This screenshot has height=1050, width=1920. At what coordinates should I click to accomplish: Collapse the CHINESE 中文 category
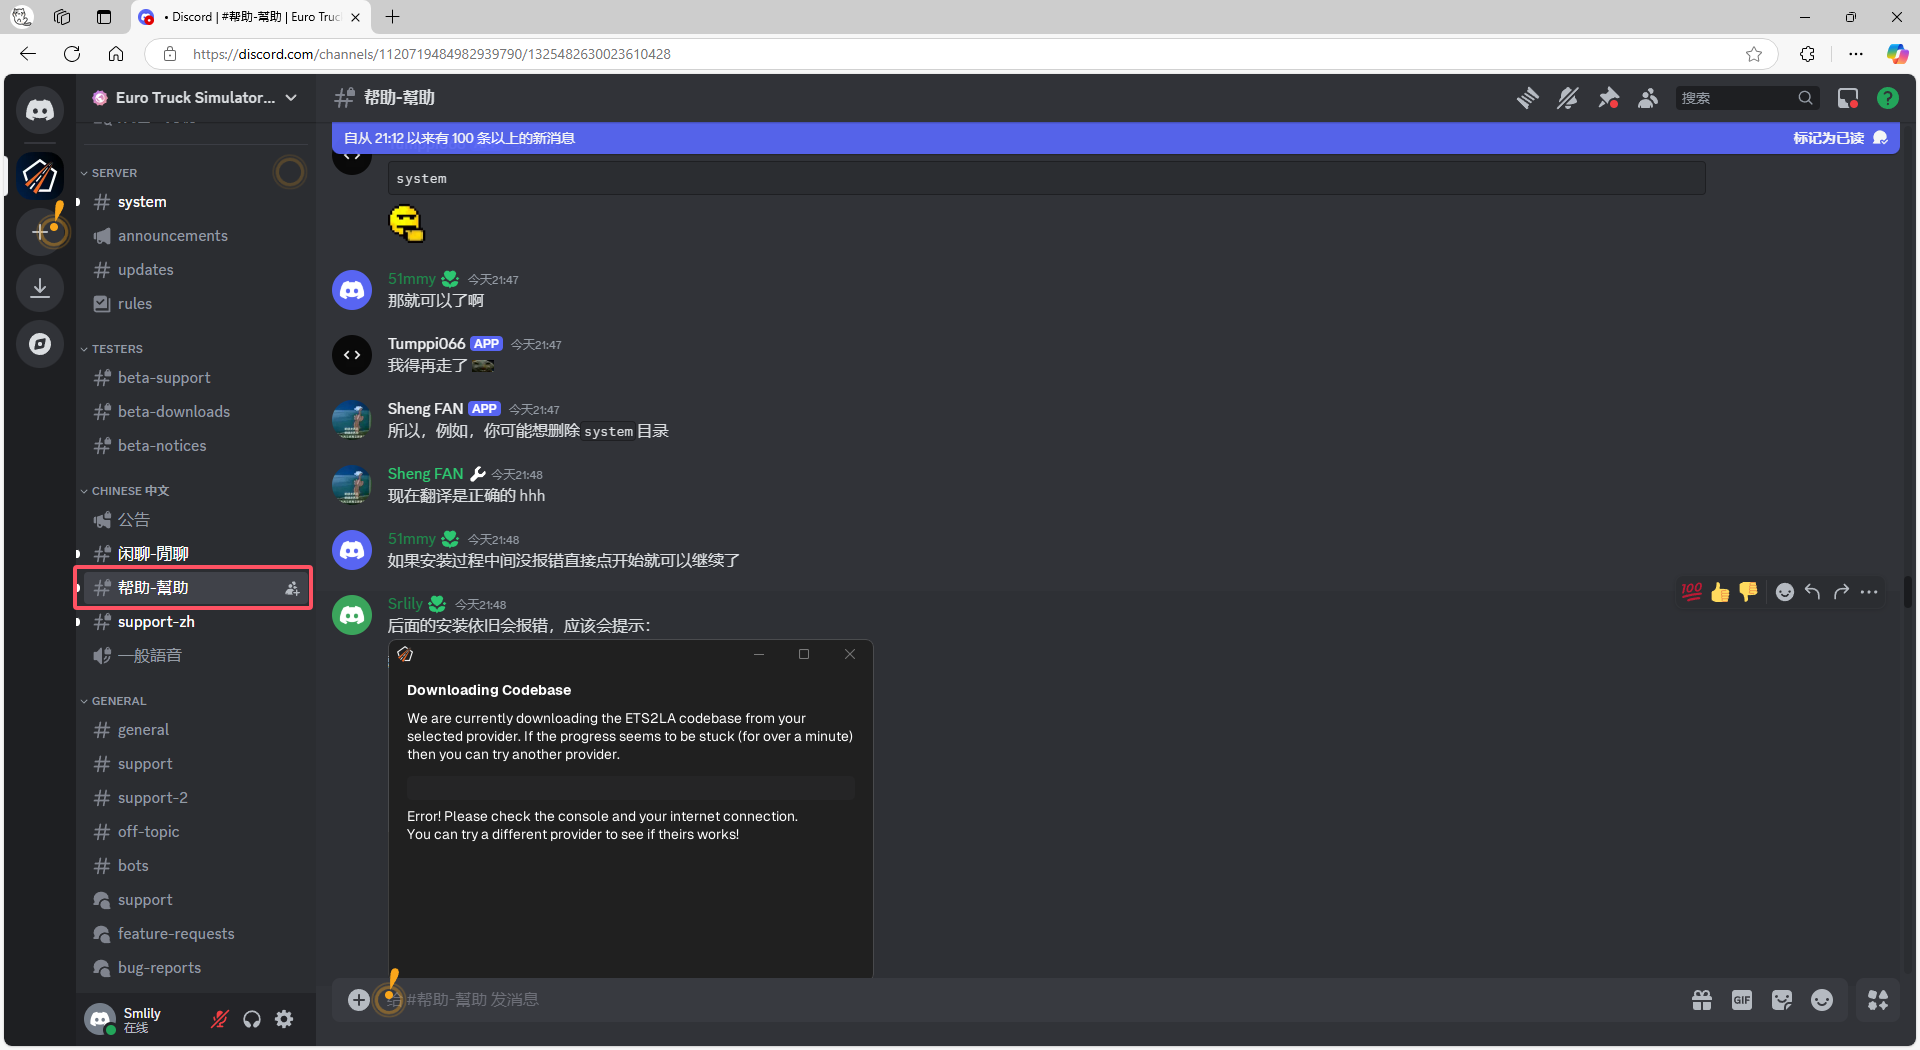[x=125, y=491]
